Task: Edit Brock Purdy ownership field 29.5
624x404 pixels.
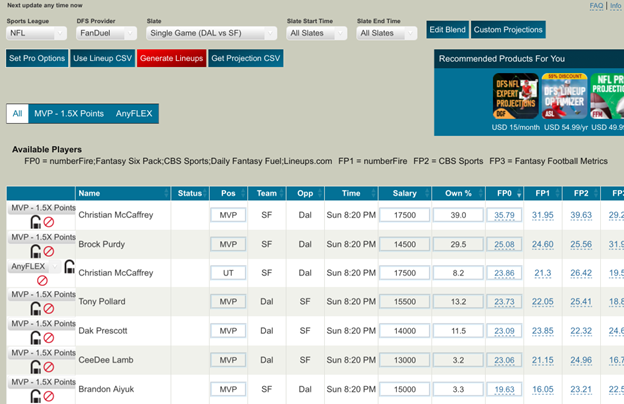Action: click(458, 244)
